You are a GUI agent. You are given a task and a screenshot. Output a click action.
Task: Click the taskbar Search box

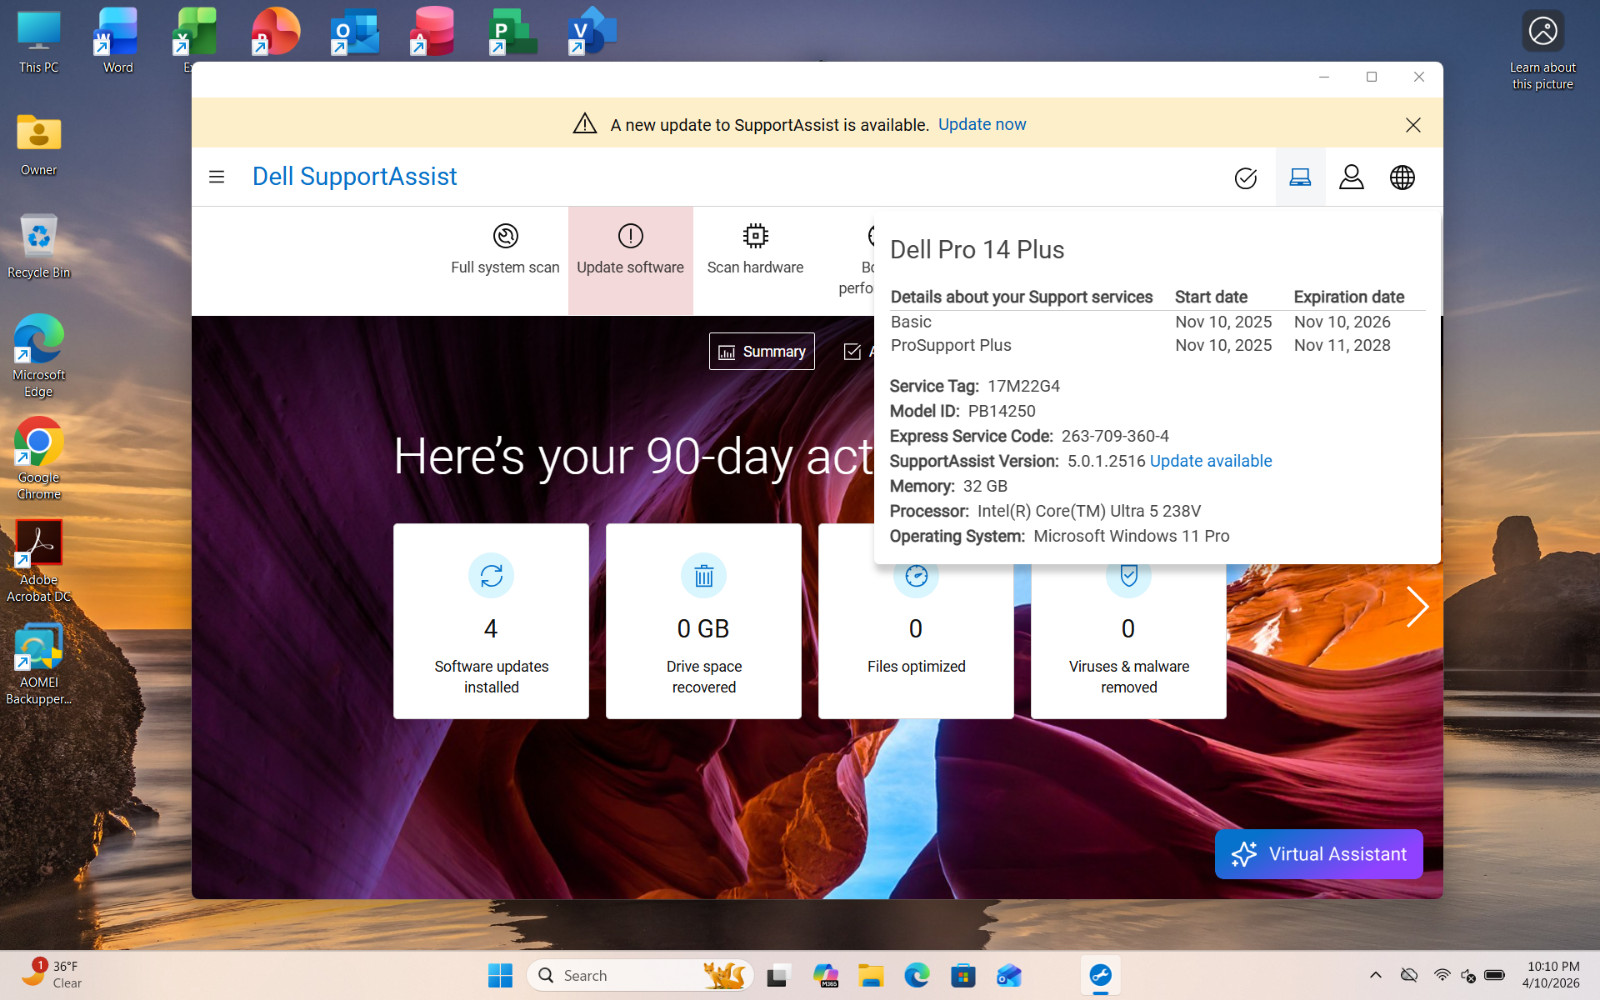point(640,975)
